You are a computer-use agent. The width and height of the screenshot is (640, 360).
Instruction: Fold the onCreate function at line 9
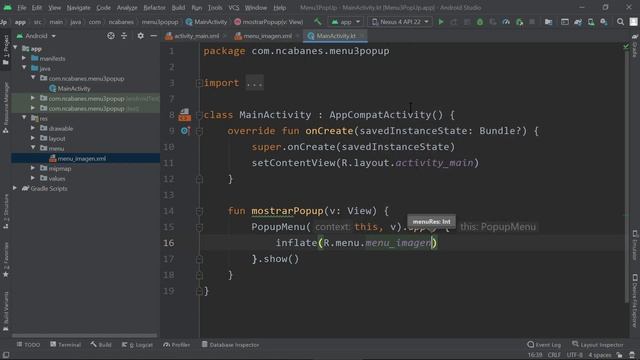(199, 131)
